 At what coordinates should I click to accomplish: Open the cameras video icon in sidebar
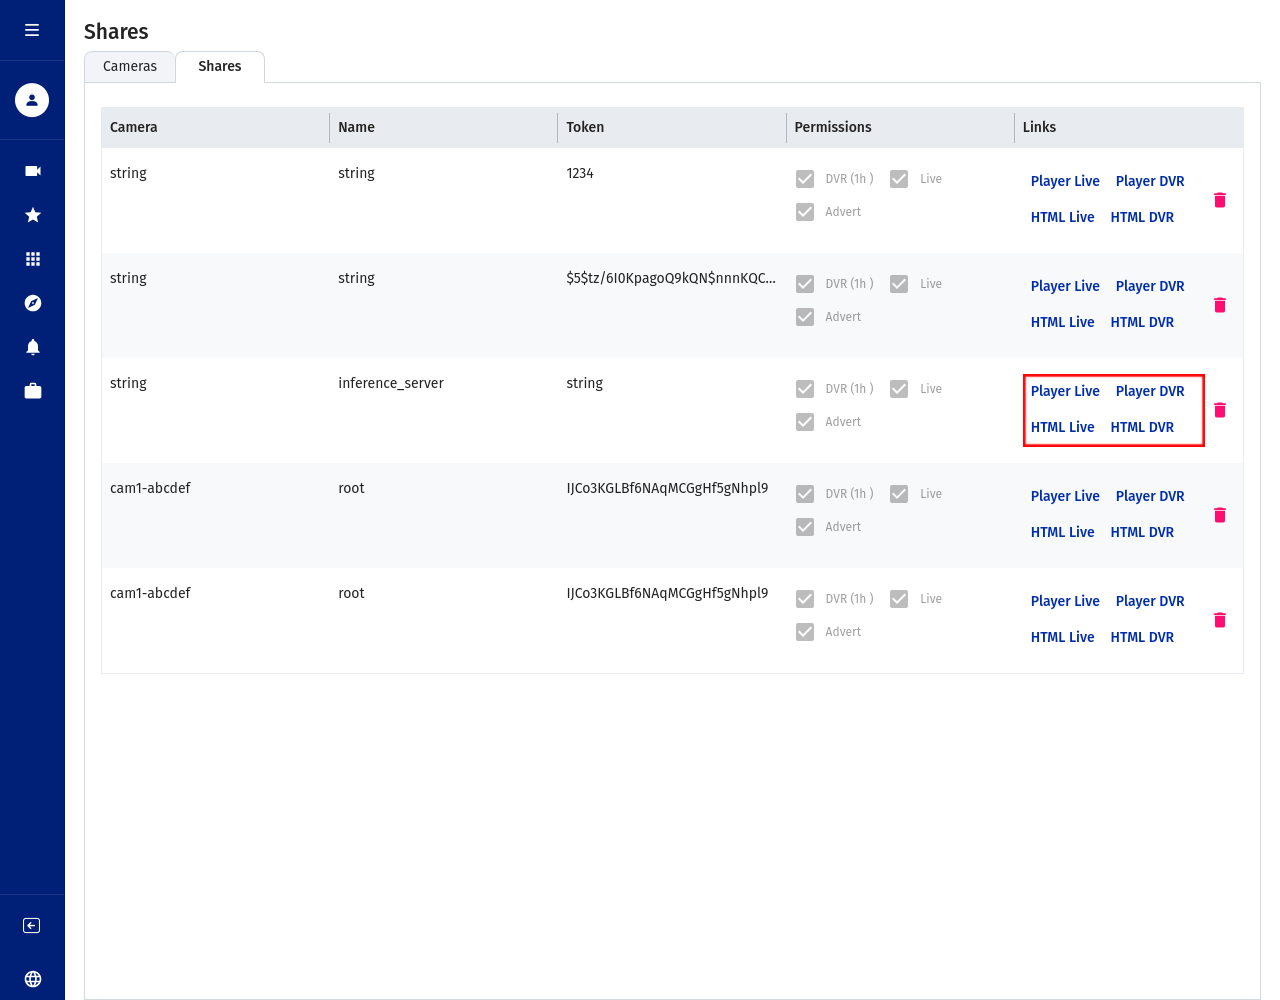click(x=32, y=171)
